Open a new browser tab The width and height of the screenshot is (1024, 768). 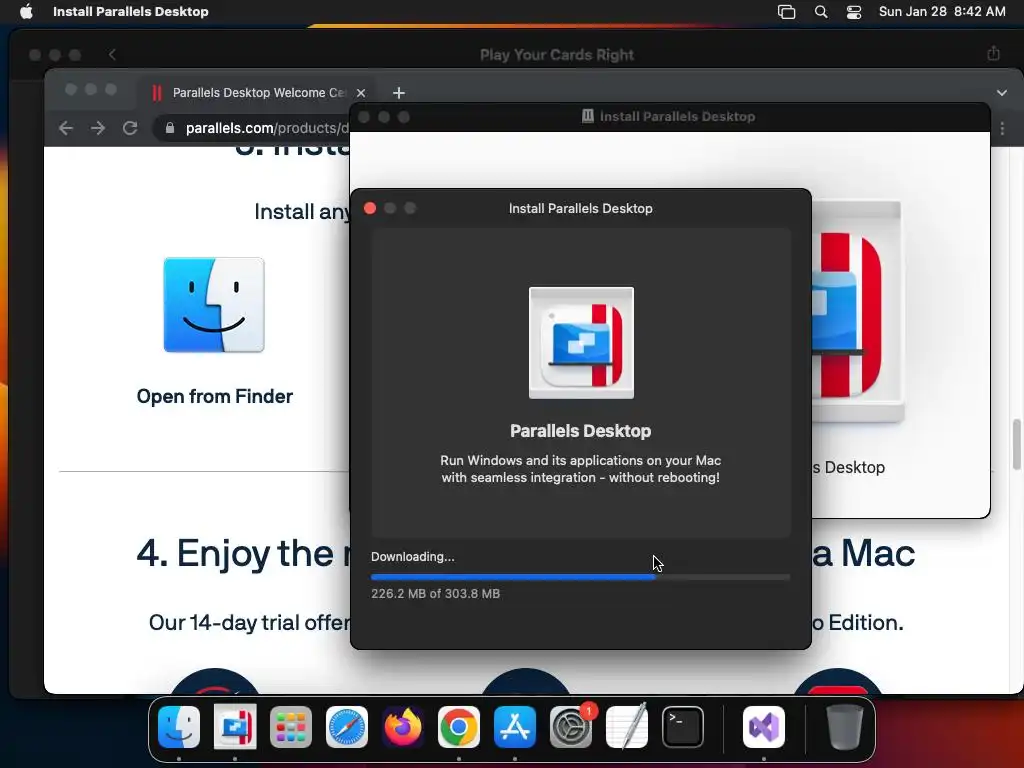pos(398,93)
